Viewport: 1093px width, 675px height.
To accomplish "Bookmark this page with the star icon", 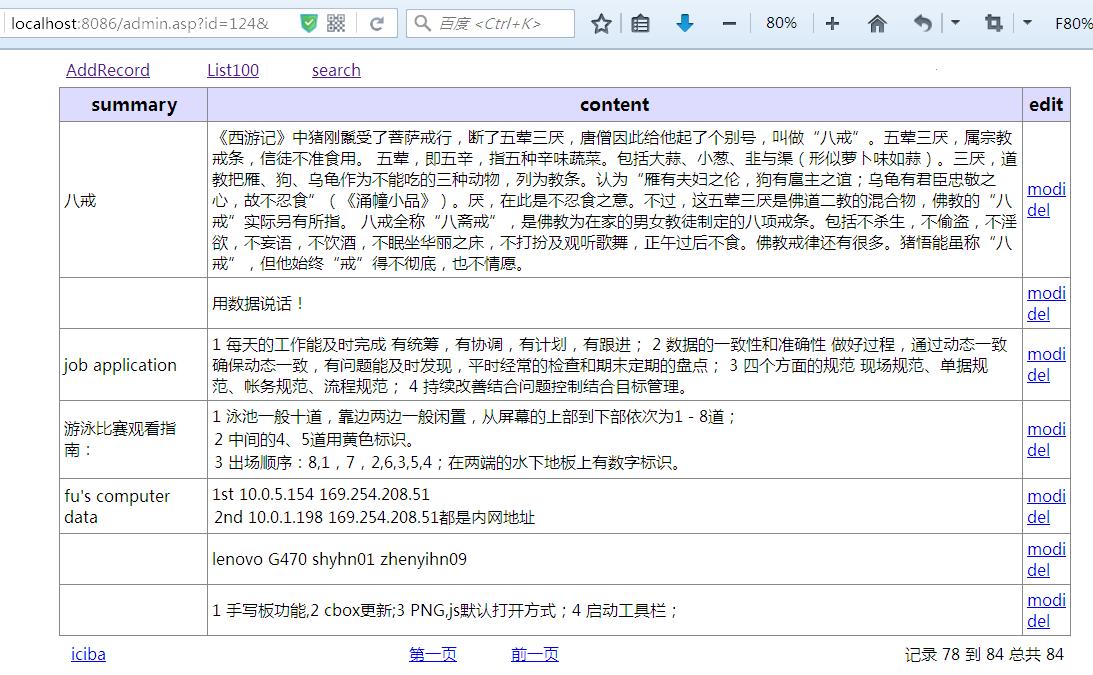I will [600, 23].
